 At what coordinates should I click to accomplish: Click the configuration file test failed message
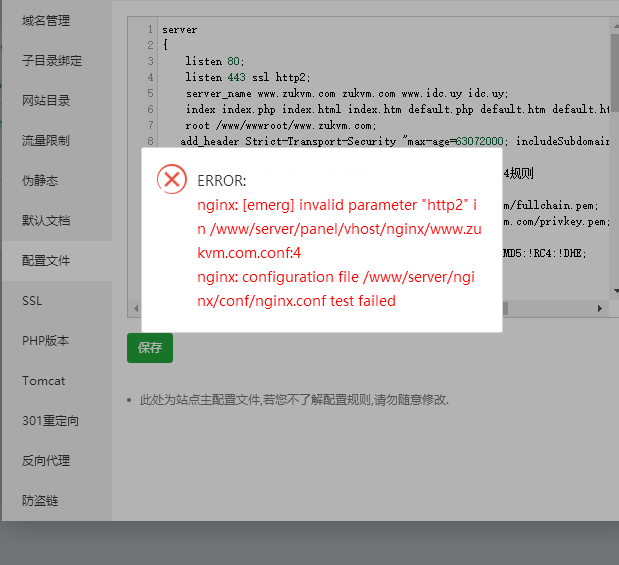[x=336, y=289]
